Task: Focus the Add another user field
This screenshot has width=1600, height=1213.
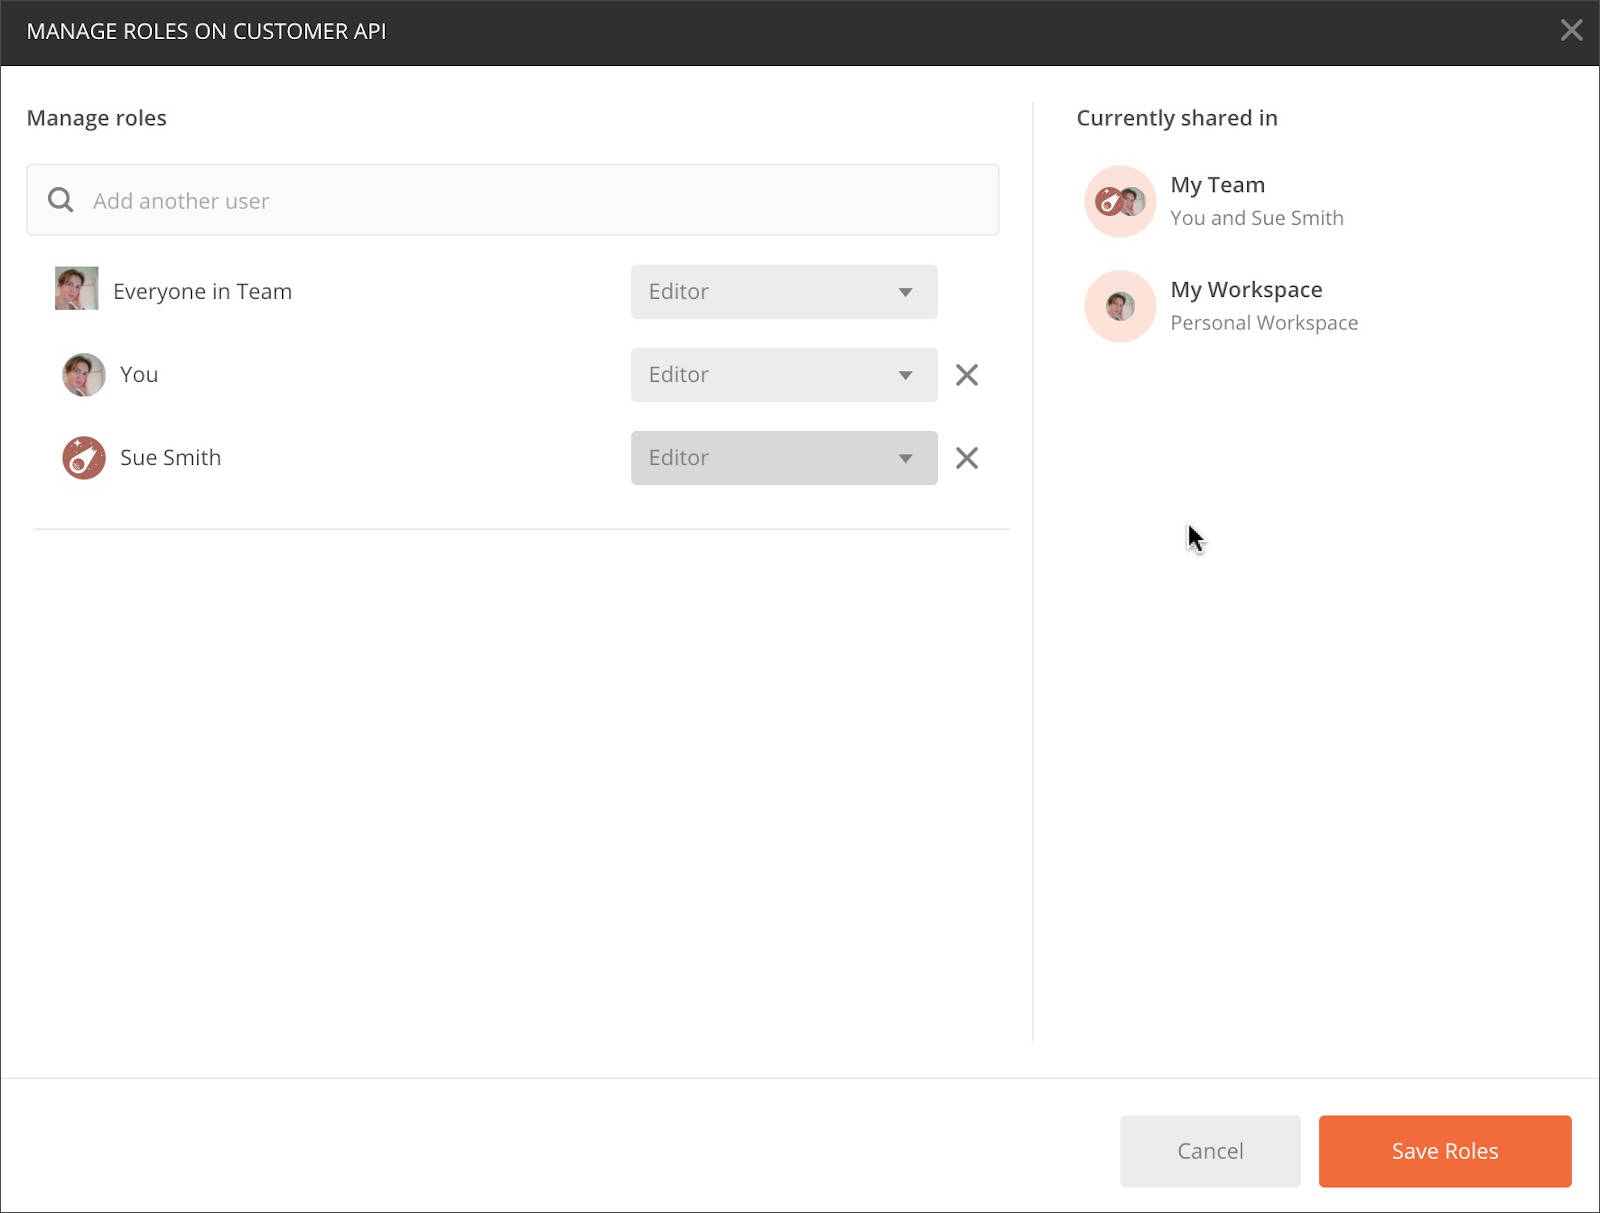Action: click(x=512, y=200)
